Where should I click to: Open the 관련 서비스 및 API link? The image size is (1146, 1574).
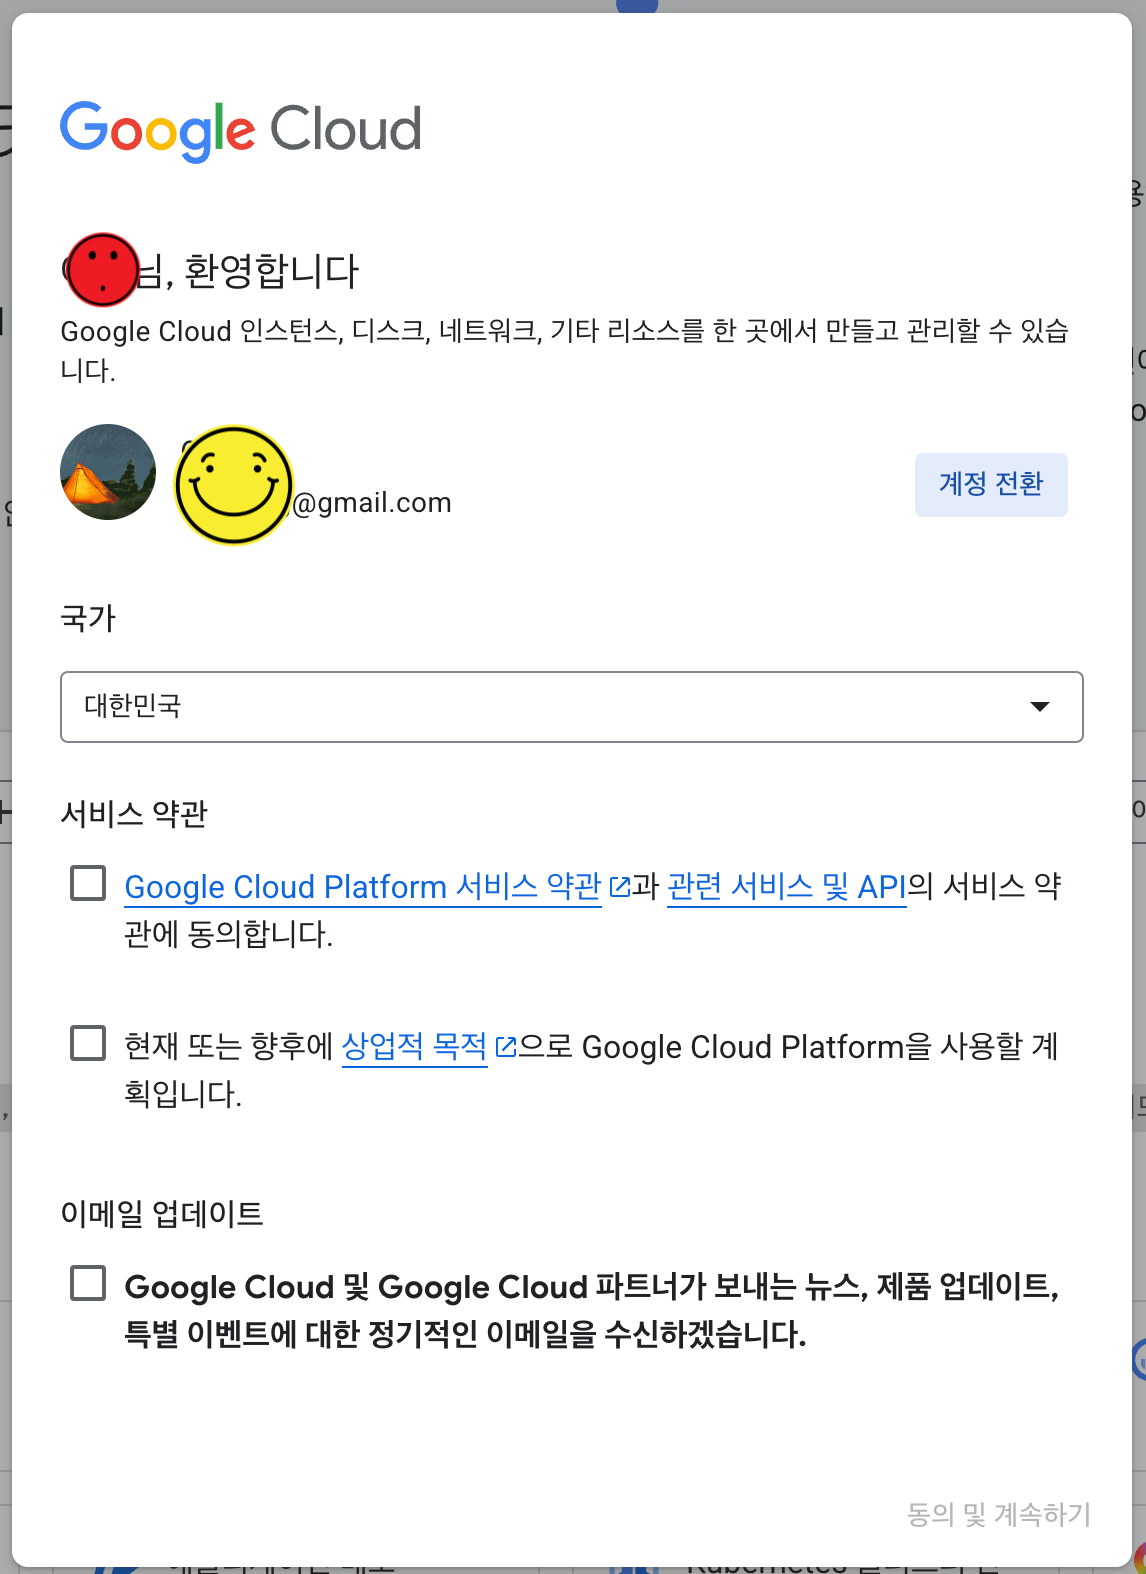tap(786, 887)
